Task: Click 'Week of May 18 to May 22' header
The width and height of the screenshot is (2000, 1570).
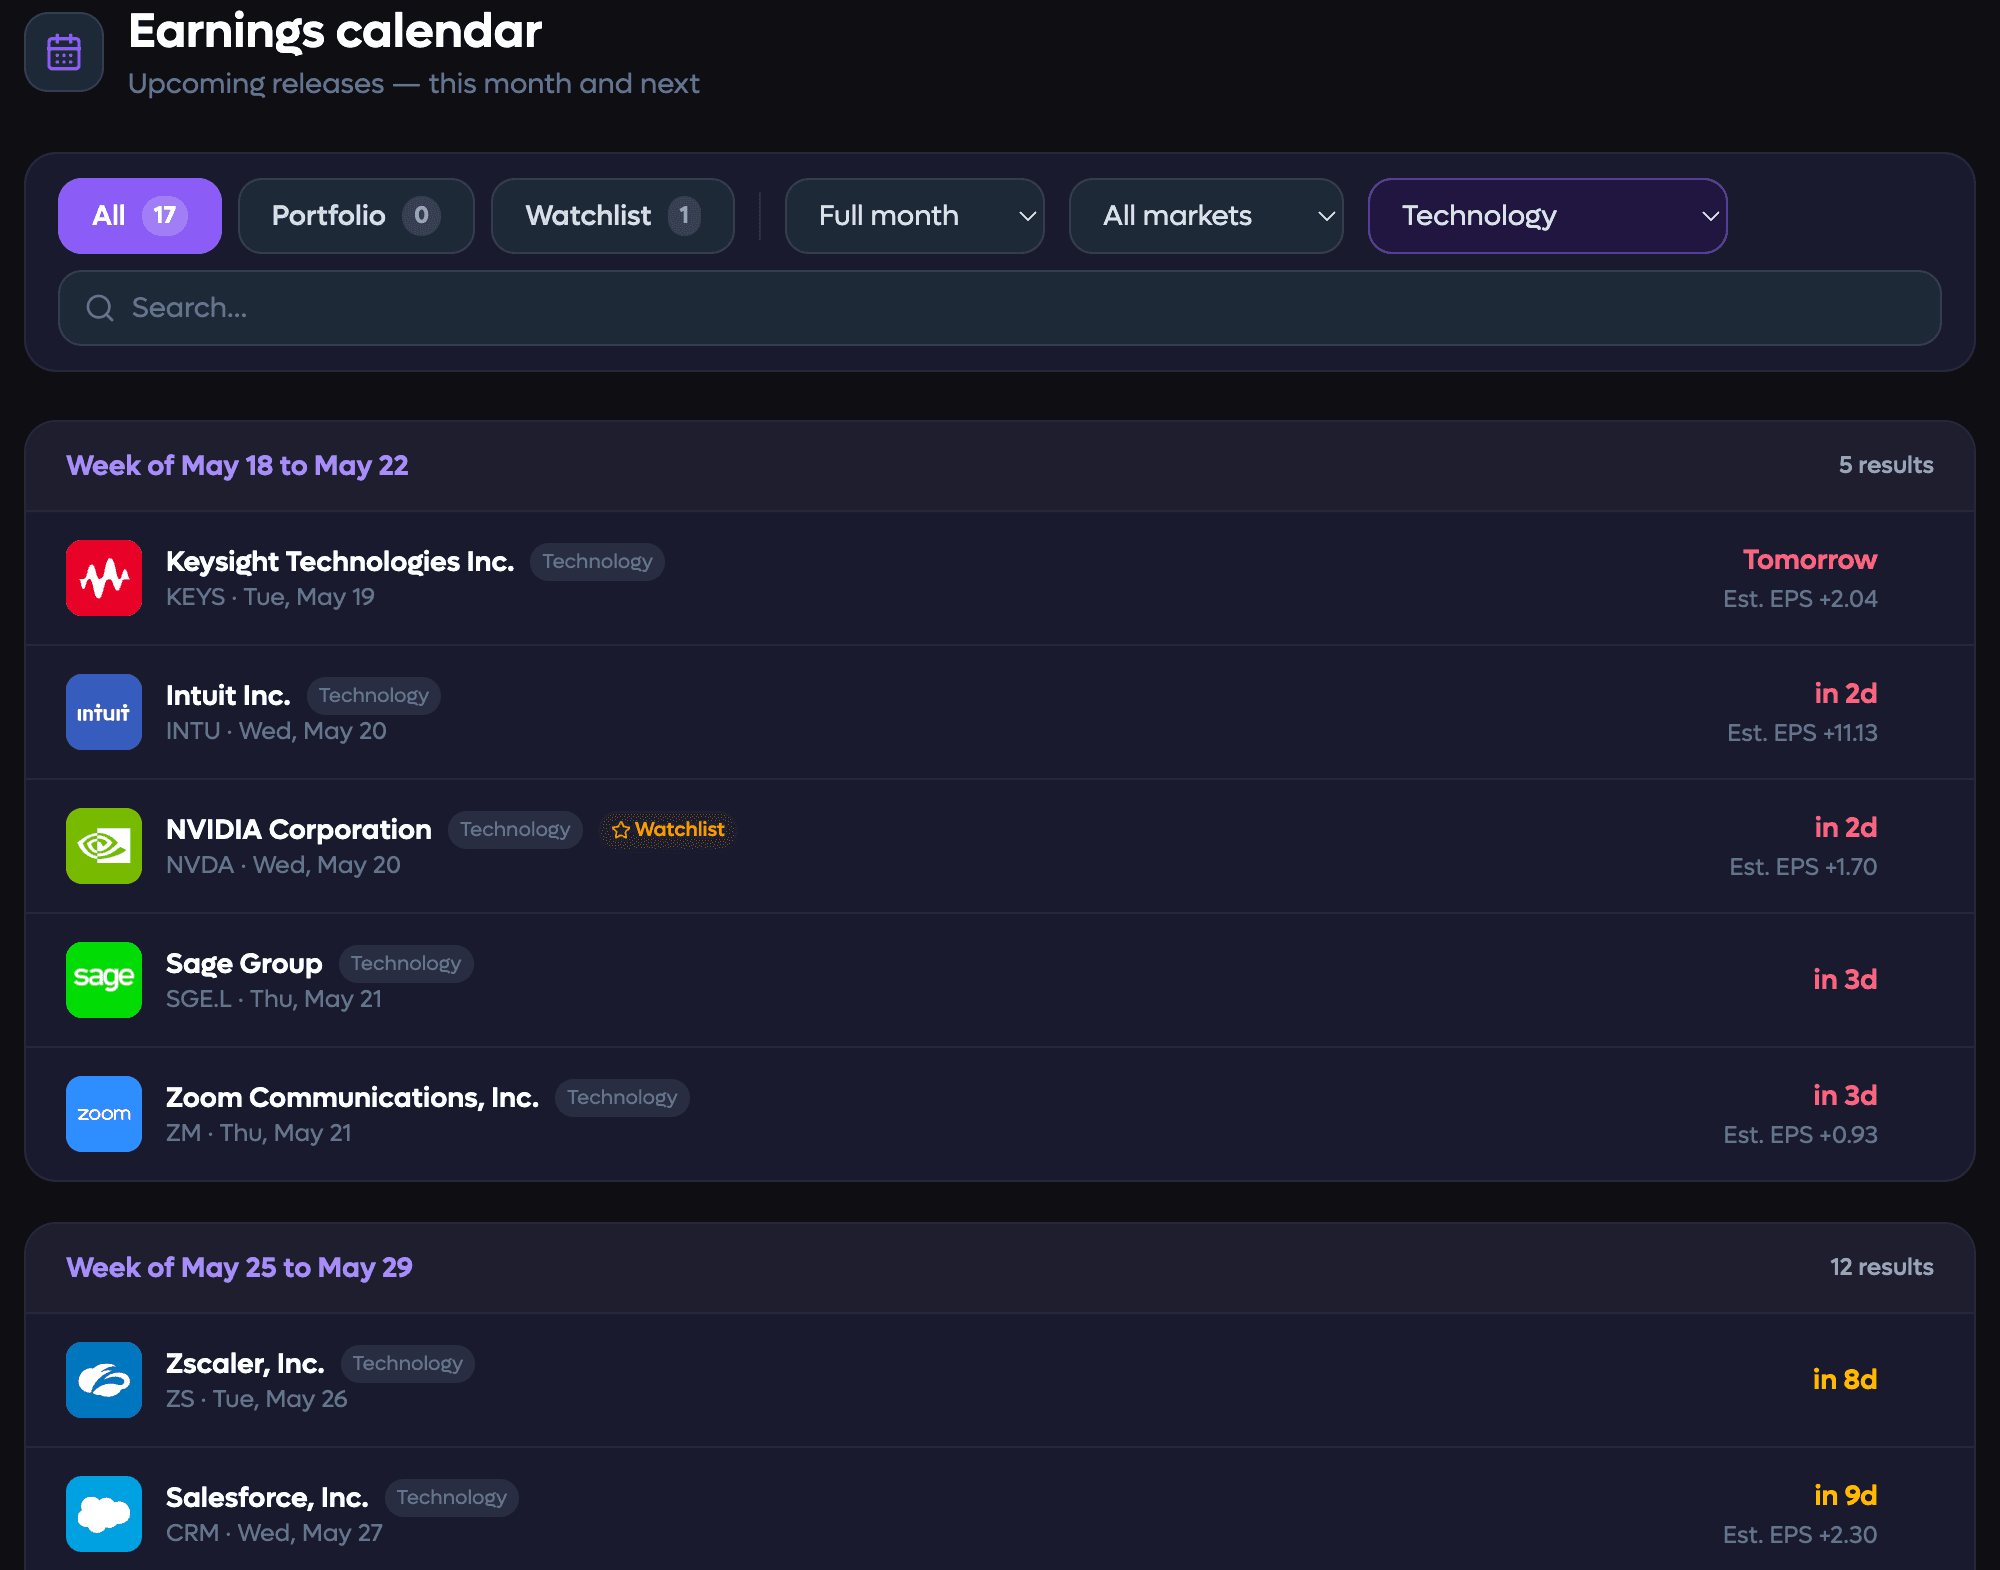Action: click(x=237, y=466)
